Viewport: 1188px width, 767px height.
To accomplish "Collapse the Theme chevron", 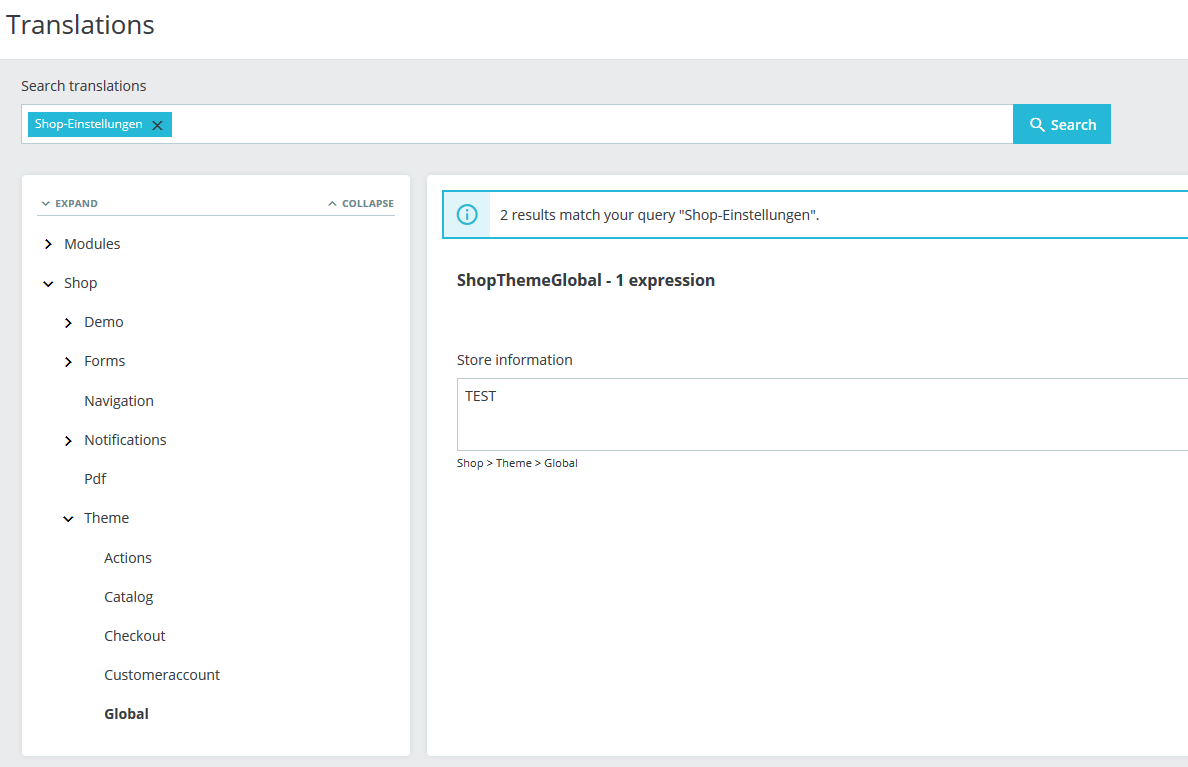I will pos(68,518).
